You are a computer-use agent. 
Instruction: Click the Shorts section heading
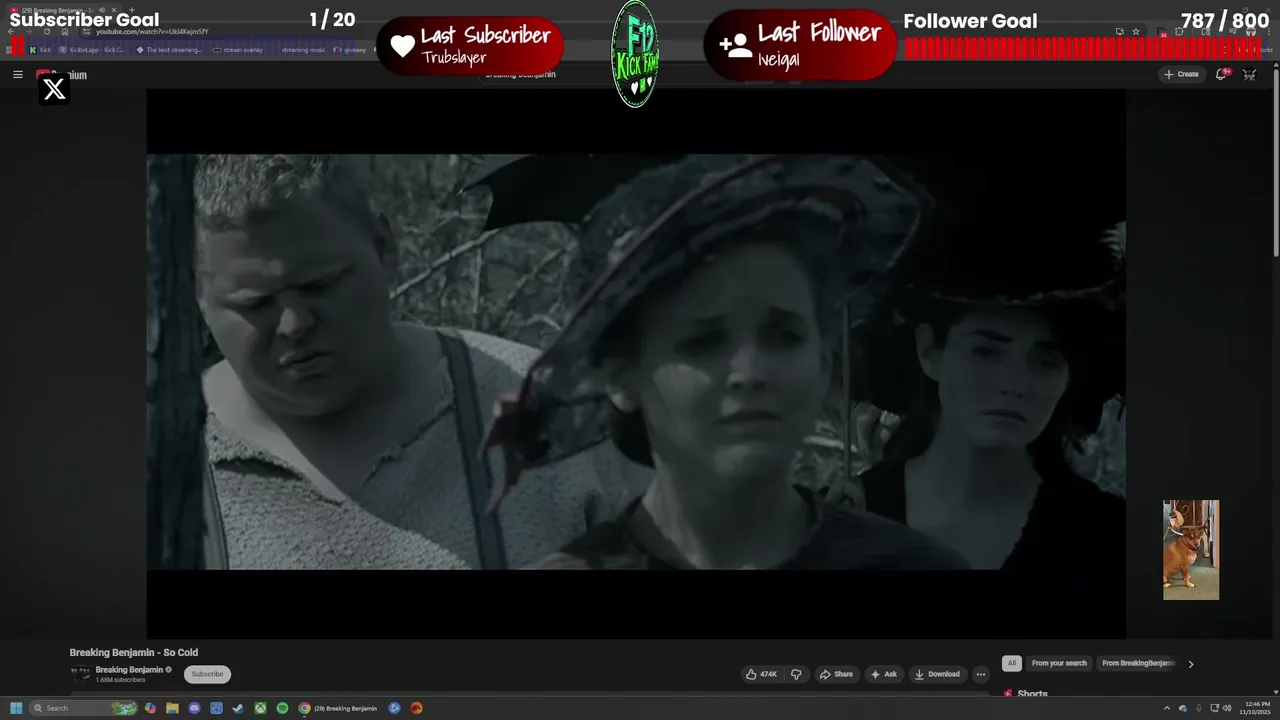[x=1032, y=693]
